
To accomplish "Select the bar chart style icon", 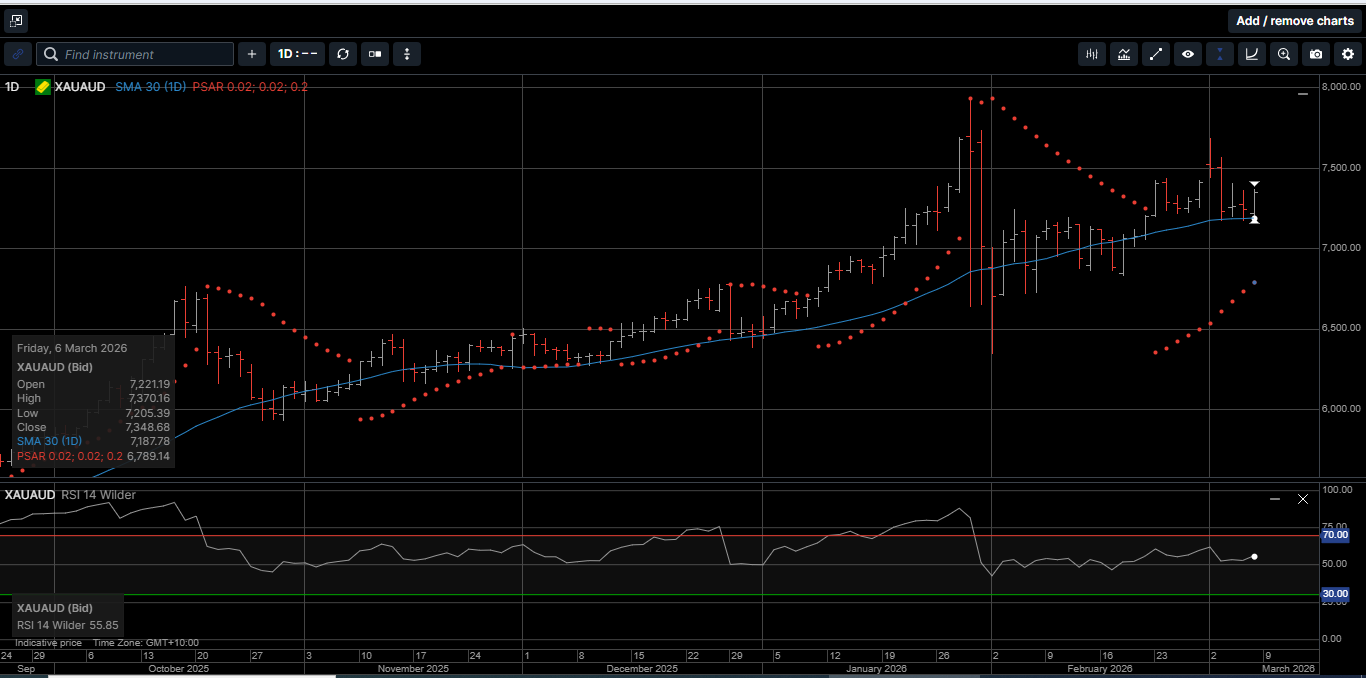I will coord(1091,54).
